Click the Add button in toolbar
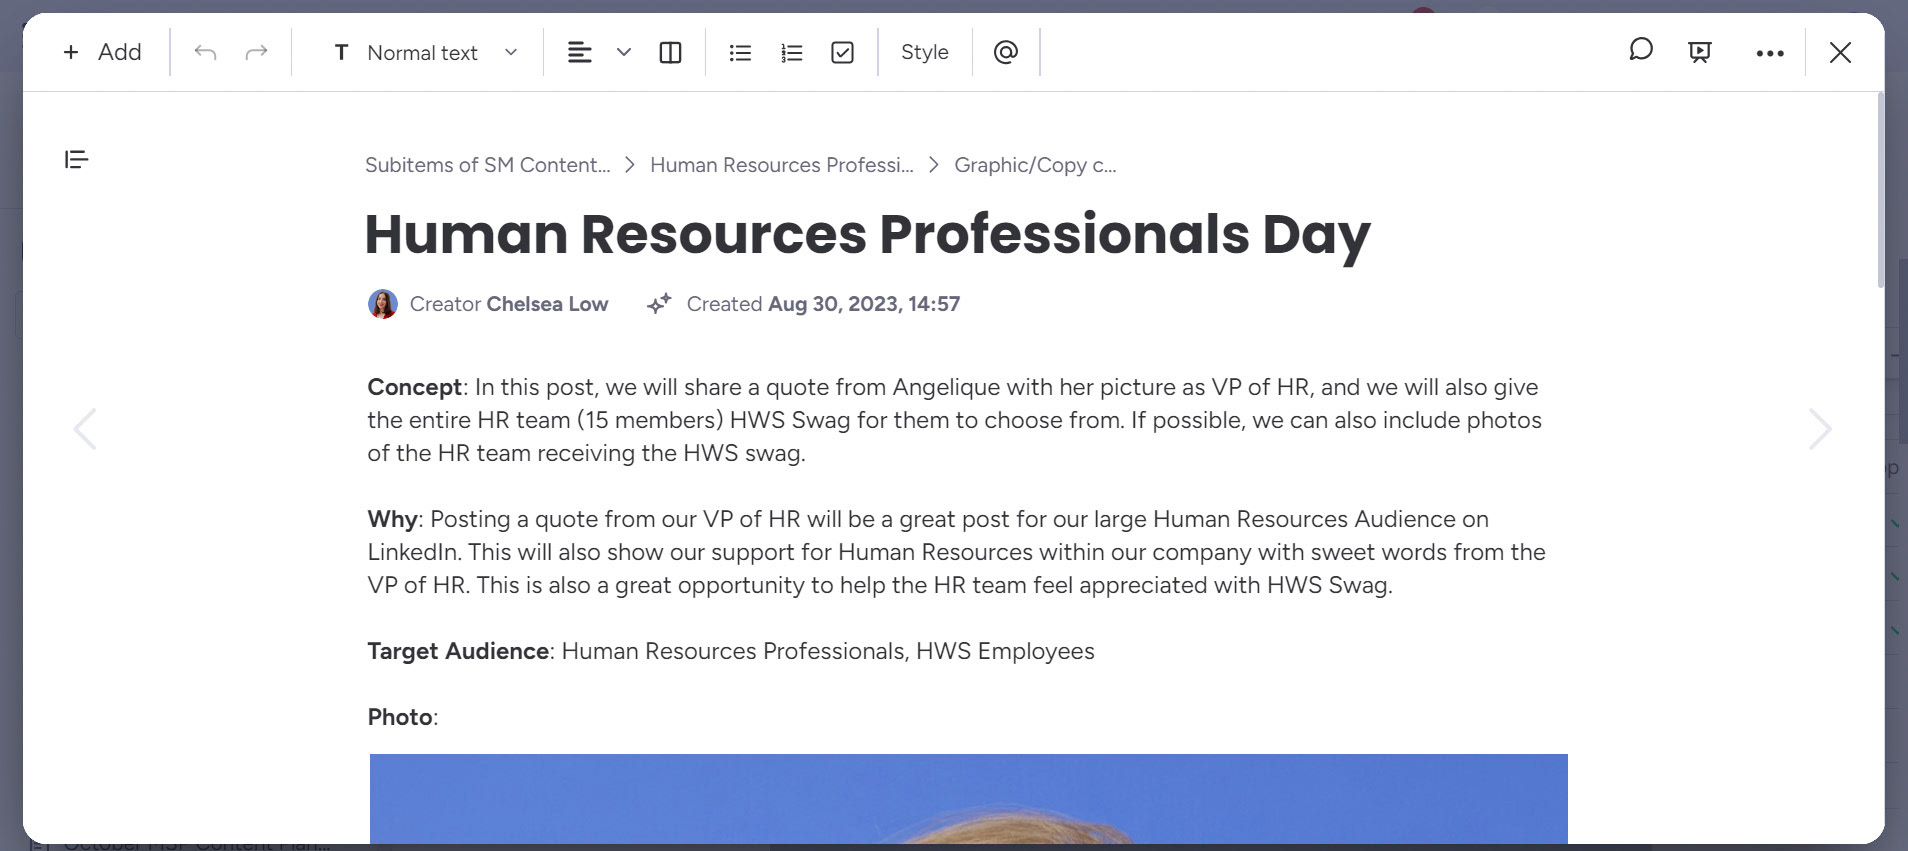 click(x=102, y=52)
